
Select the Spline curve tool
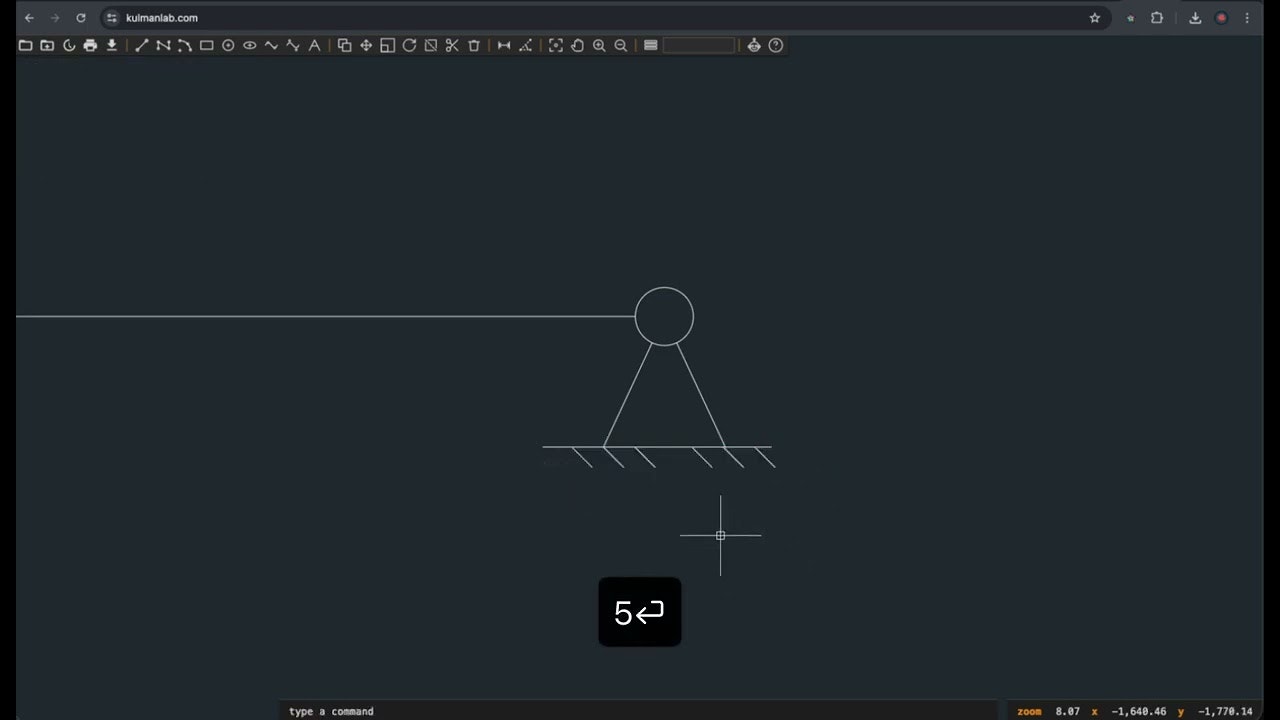click(271, 45)
